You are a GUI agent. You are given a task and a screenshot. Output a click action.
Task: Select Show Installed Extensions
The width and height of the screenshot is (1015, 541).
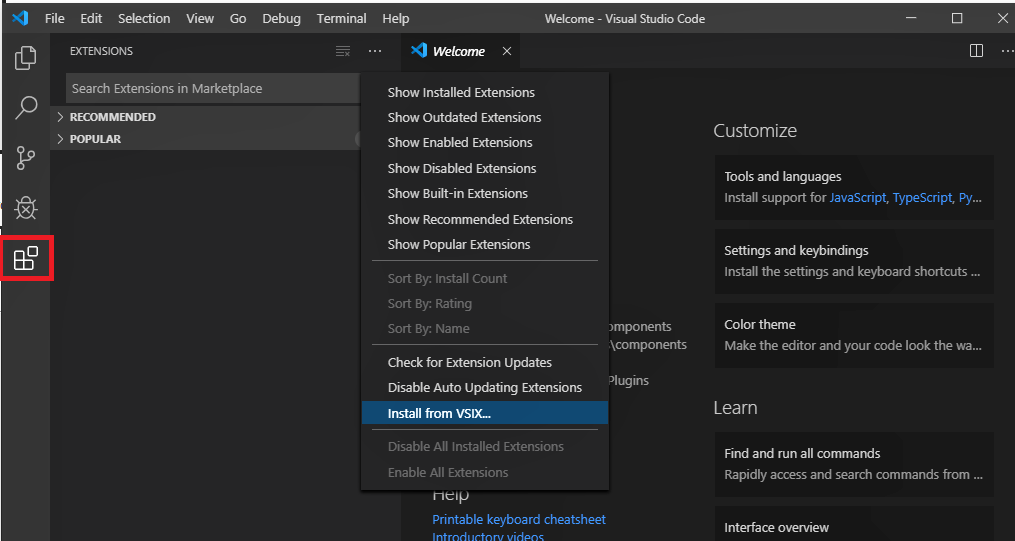click(485, 93)
